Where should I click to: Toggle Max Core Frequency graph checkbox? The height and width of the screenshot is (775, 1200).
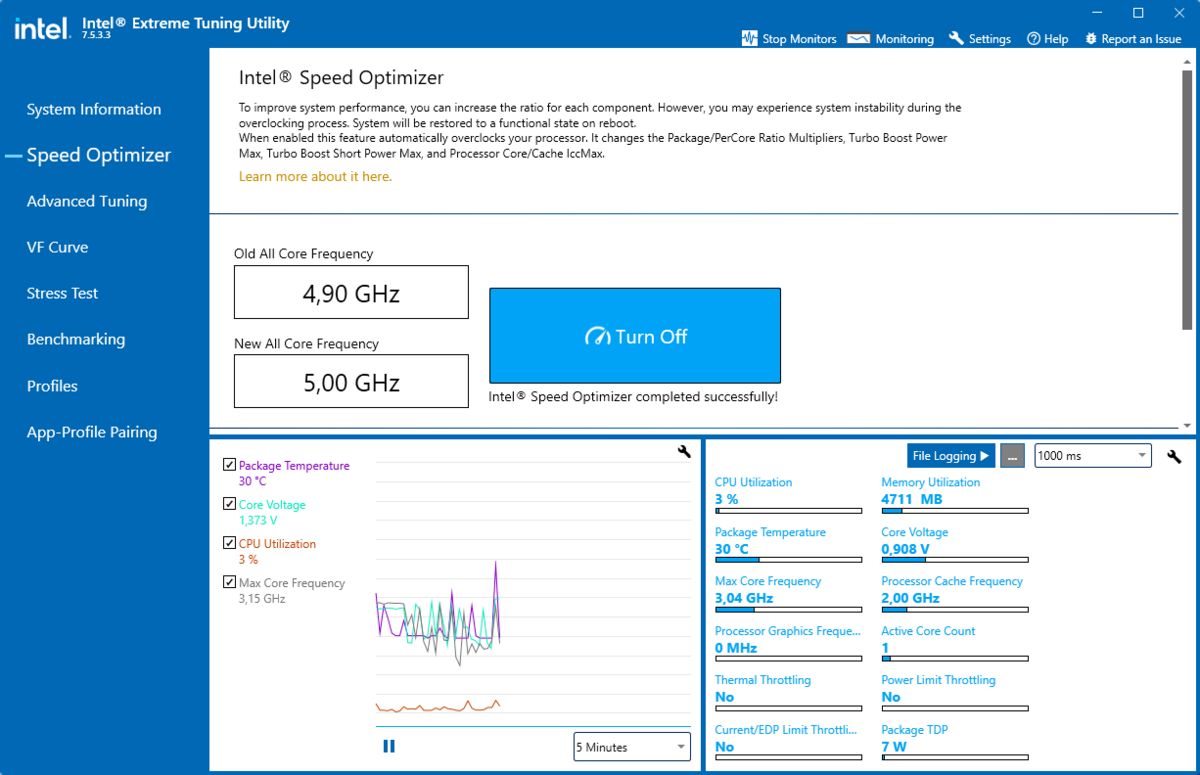230,582
